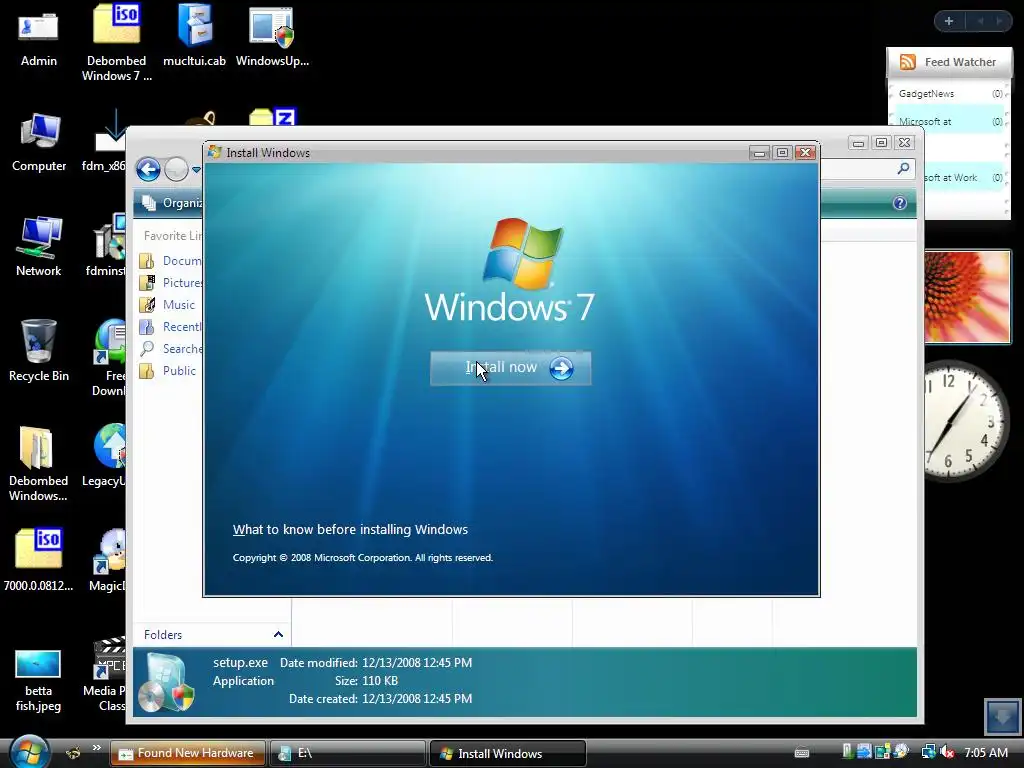Click the Feed Watcher gadget header
Viewport: 1024px width, 768px height.
(x=949, y=62)
